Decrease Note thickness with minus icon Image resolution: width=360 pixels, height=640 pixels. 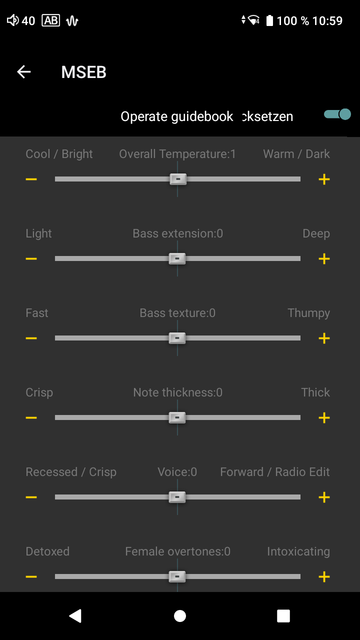(x=31, y=418)
